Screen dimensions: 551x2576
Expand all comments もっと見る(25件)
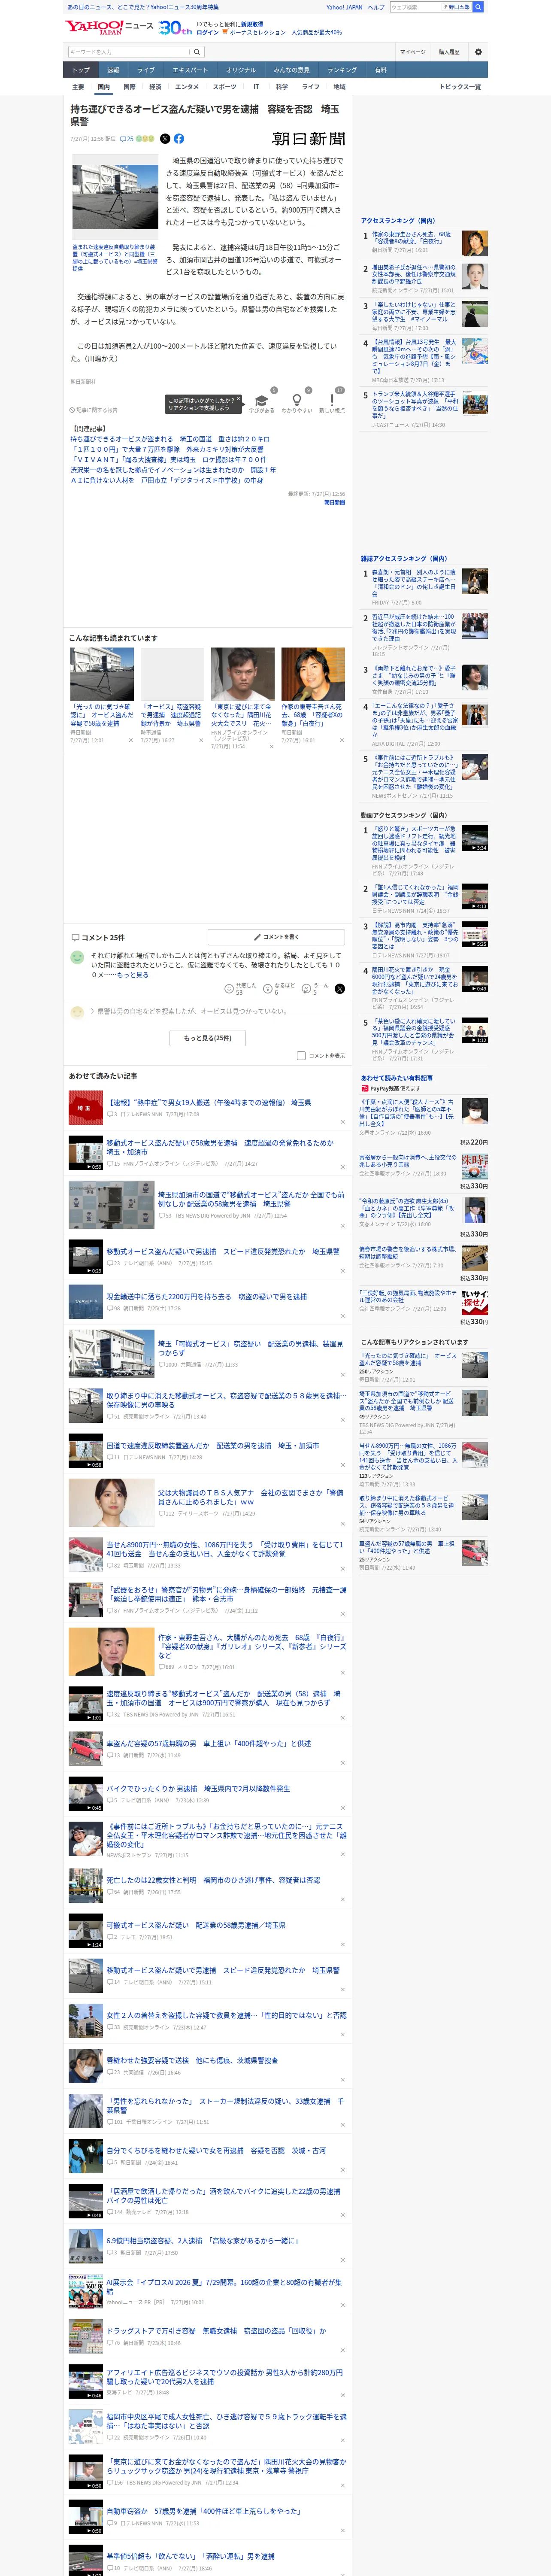tap(208, 1038)
